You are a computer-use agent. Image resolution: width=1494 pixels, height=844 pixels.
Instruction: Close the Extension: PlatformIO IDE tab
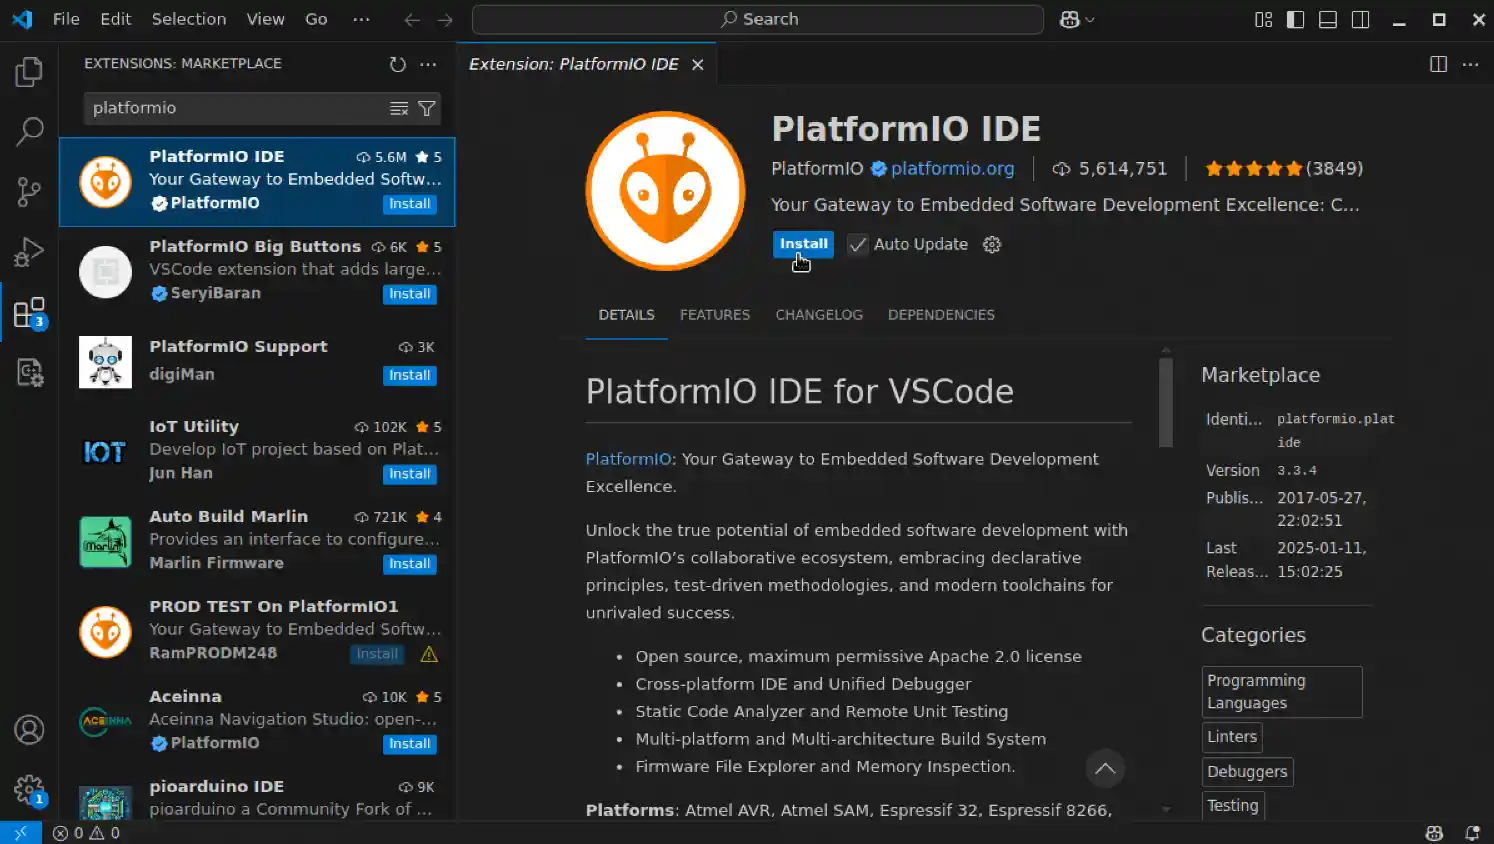point(698,64)
